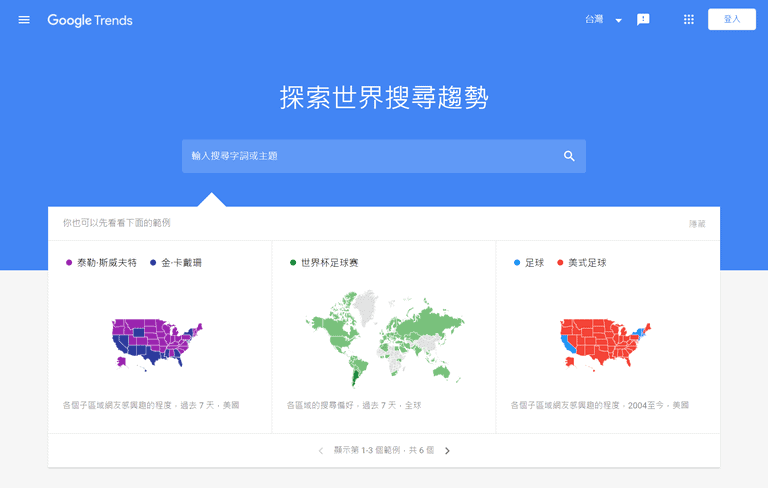Open the 泰勒·斯威夫特 US map example
The height and width of the screenshot is (488, 768).
tap(157, 343)
